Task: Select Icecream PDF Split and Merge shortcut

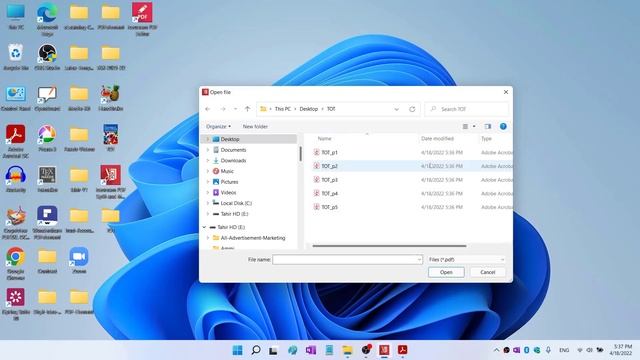Action: 111,182
